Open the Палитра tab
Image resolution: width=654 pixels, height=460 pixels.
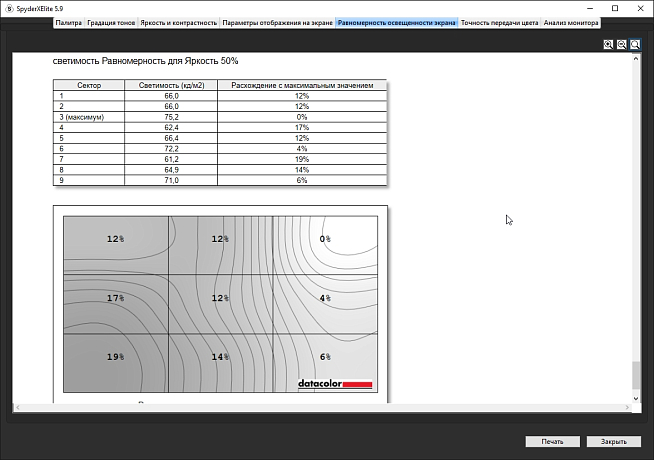(69, 21)
